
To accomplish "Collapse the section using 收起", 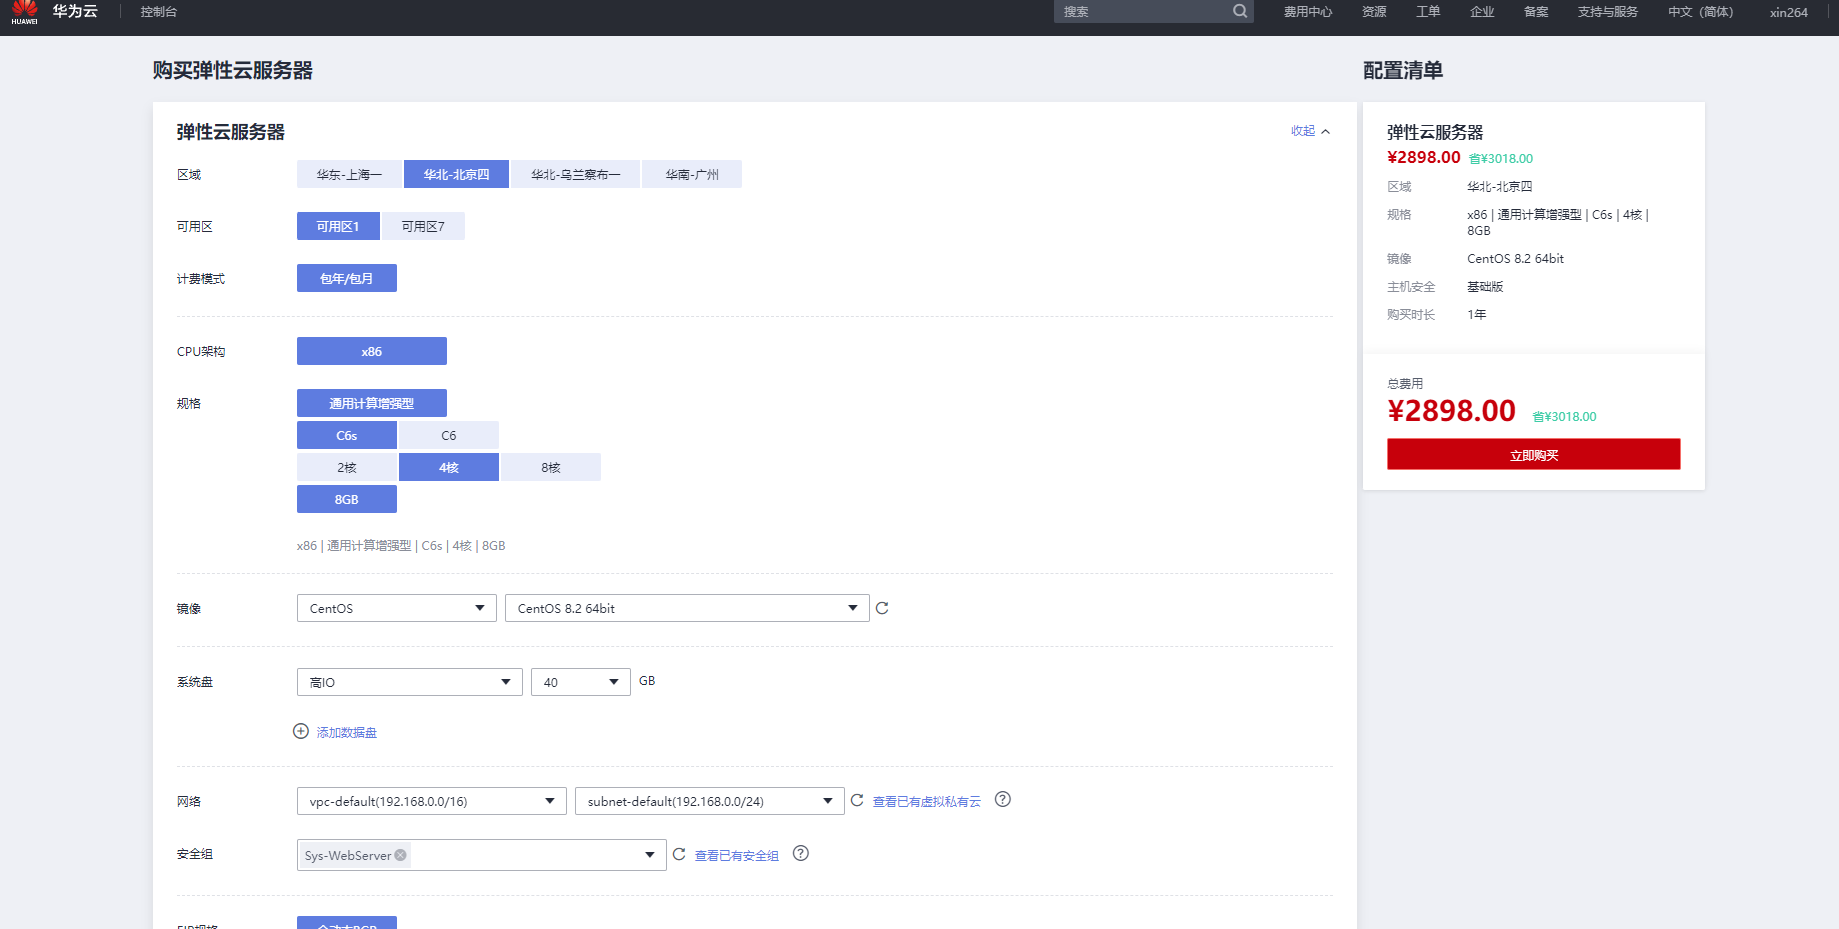I will tap(1310, 131).
